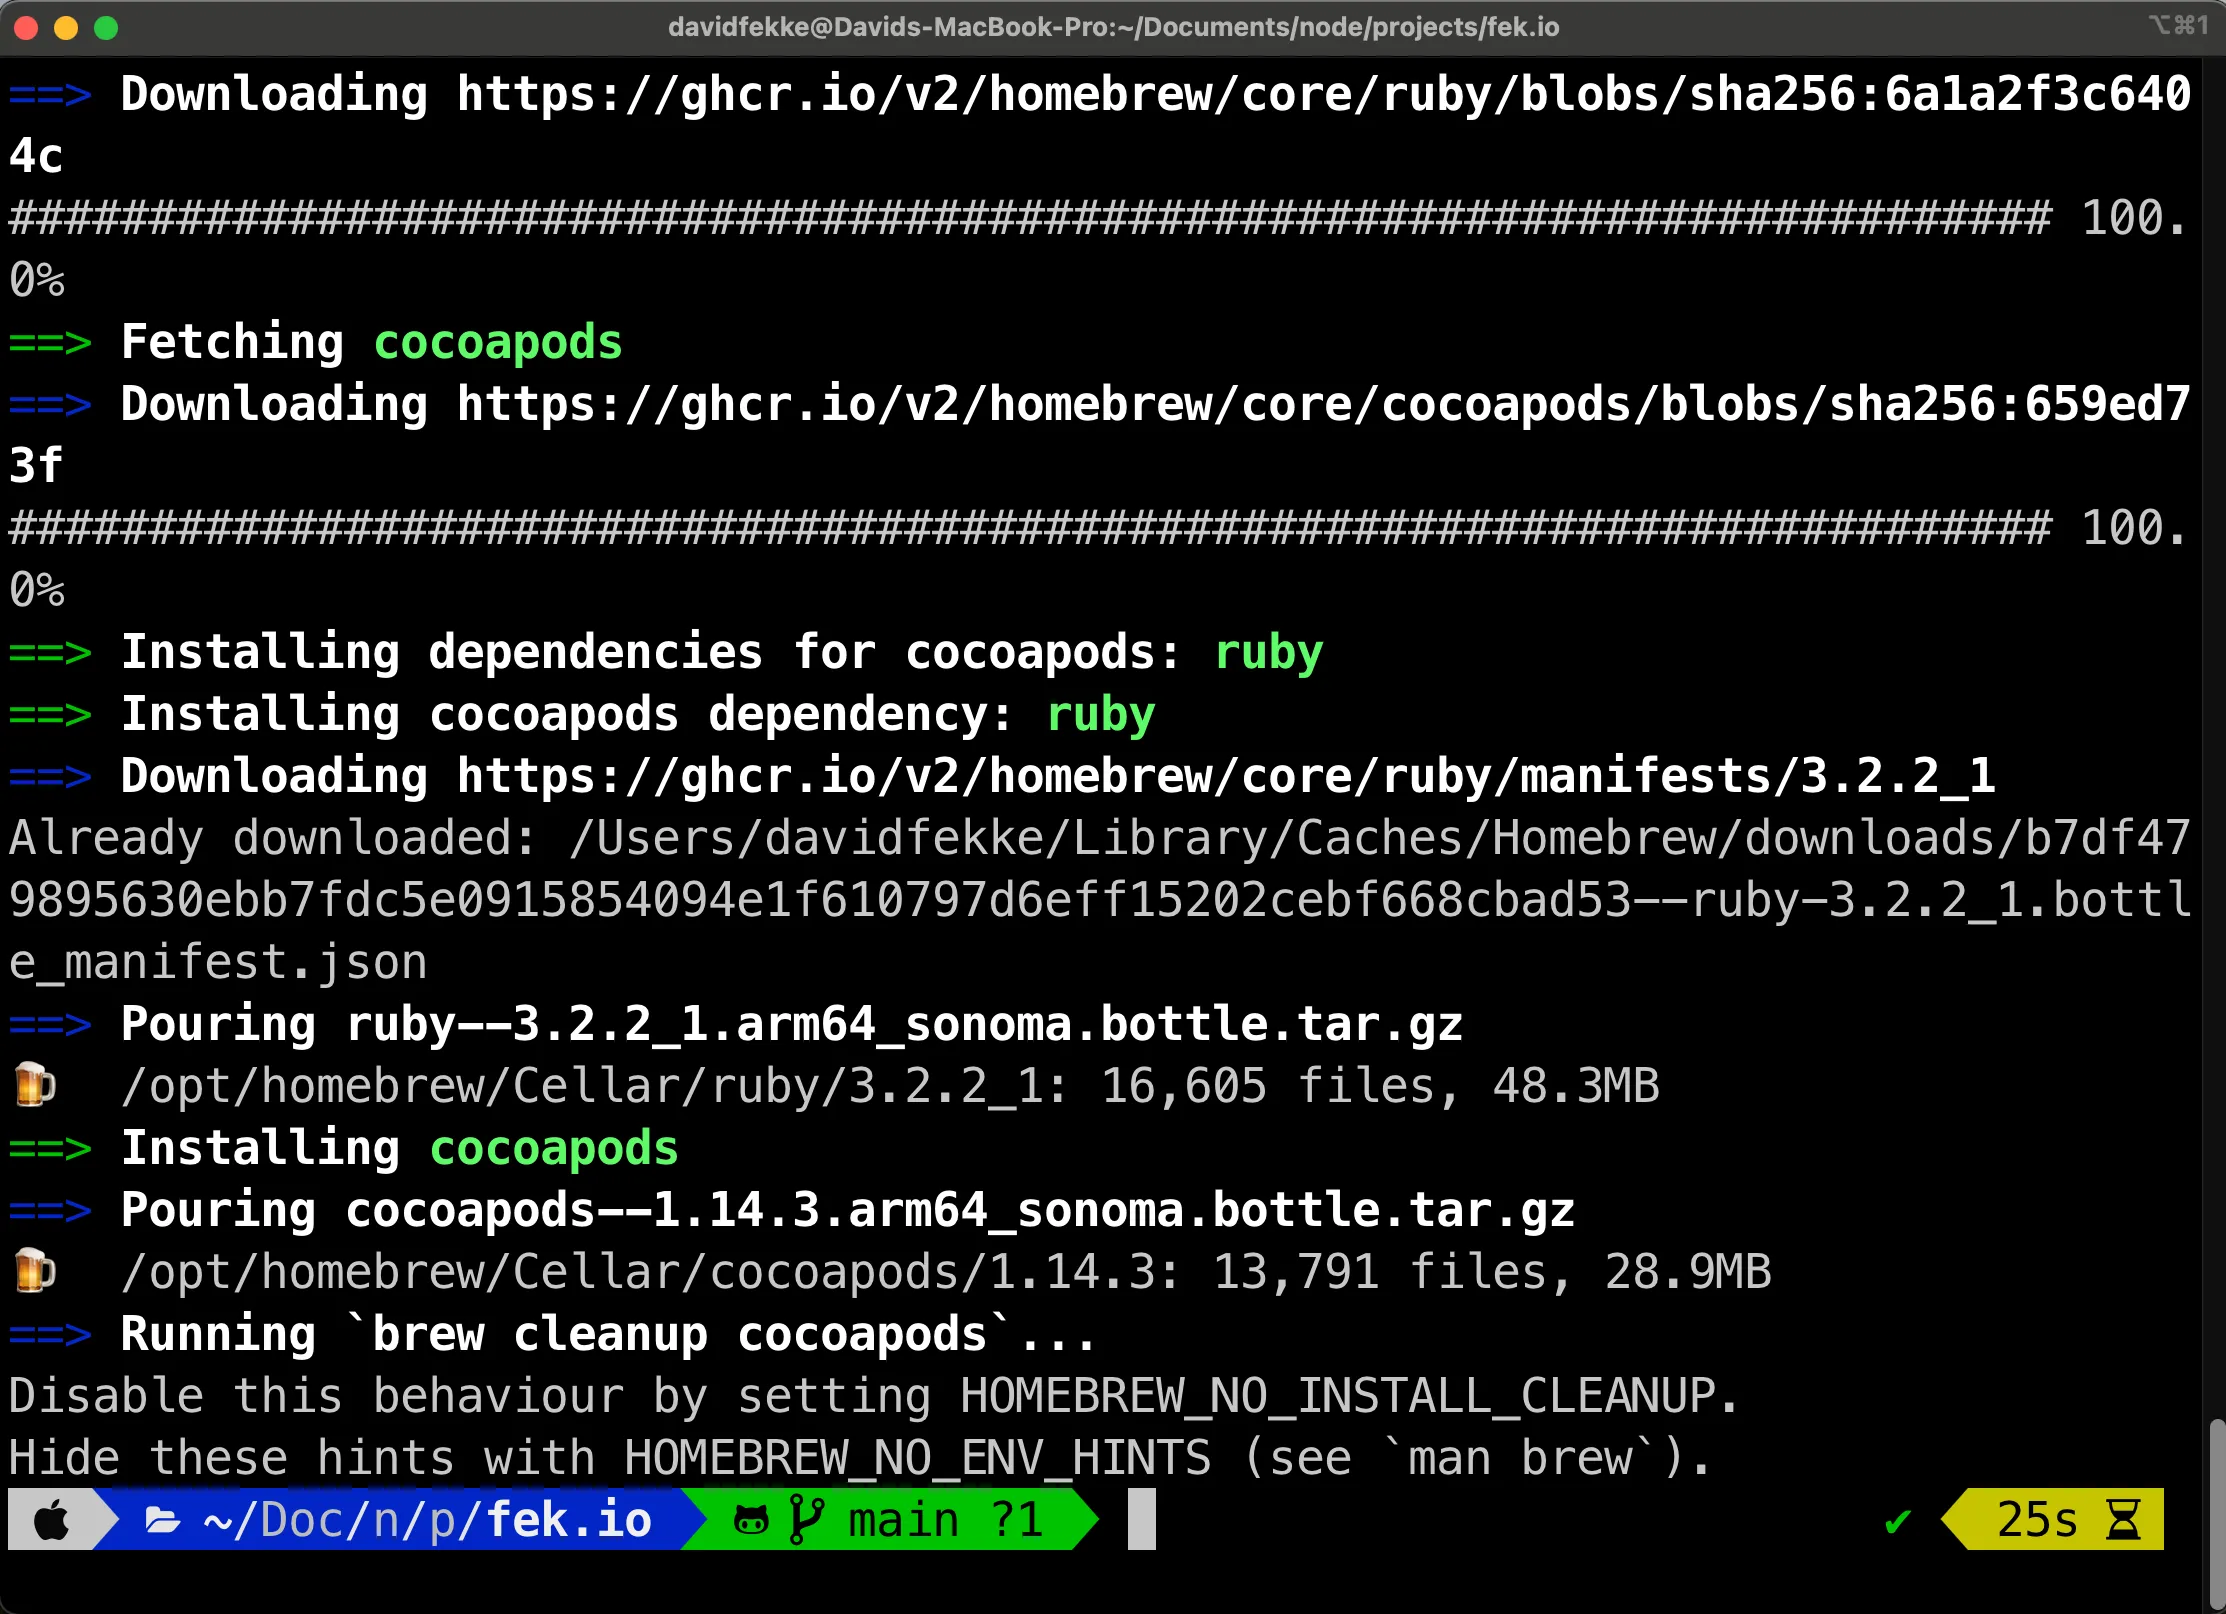2226x1614 pixels.
Task: Click the keyboard shortcut indicator in the title bar
Action: pyautogui.click(x=2179, y=25)
